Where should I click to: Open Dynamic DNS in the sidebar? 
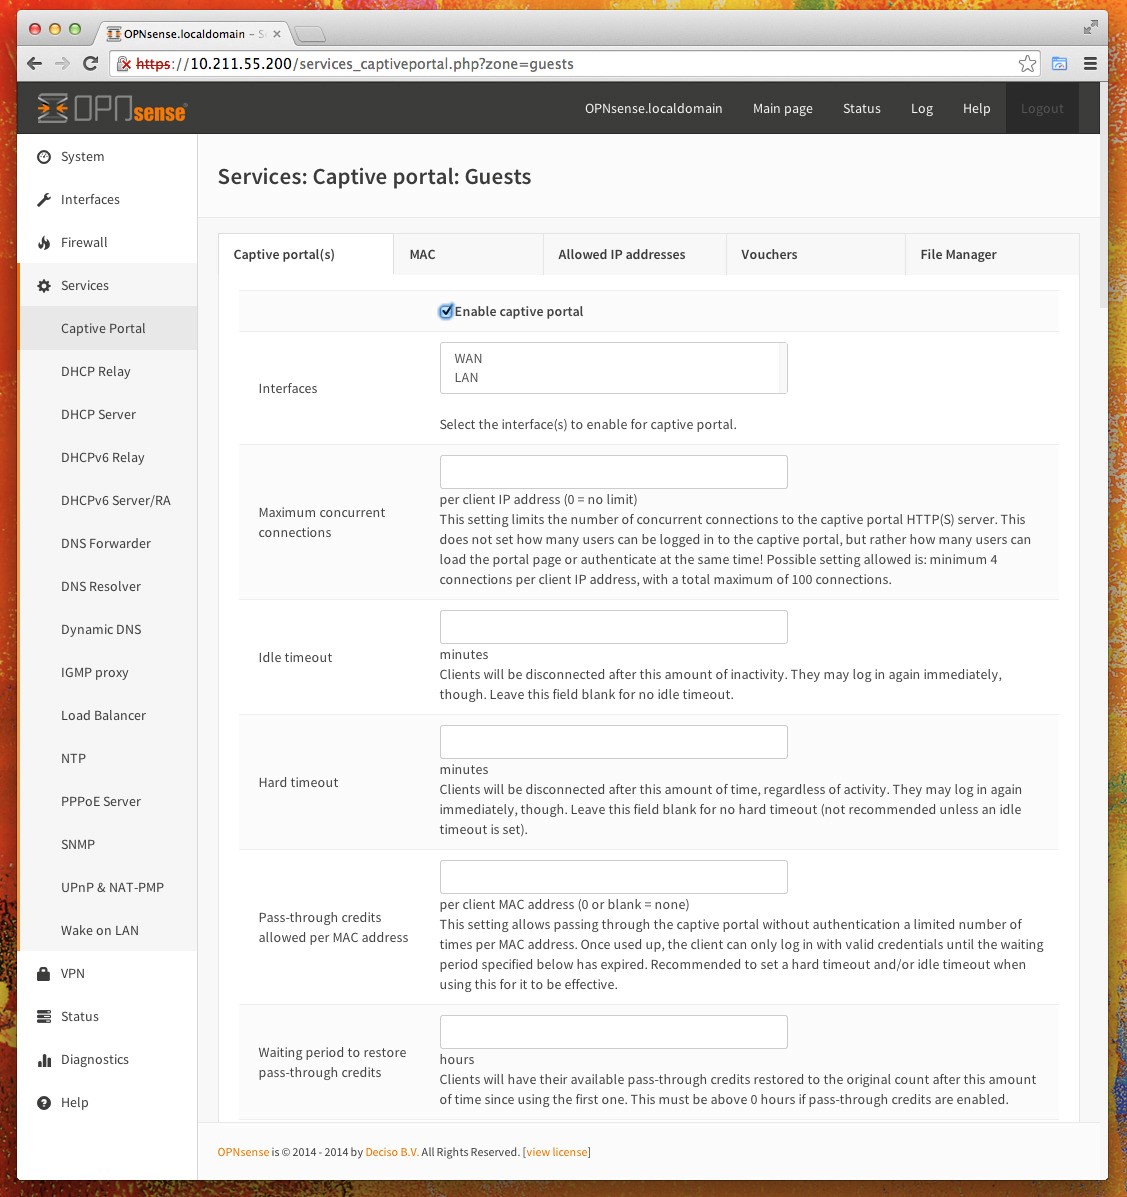[108, 629]
